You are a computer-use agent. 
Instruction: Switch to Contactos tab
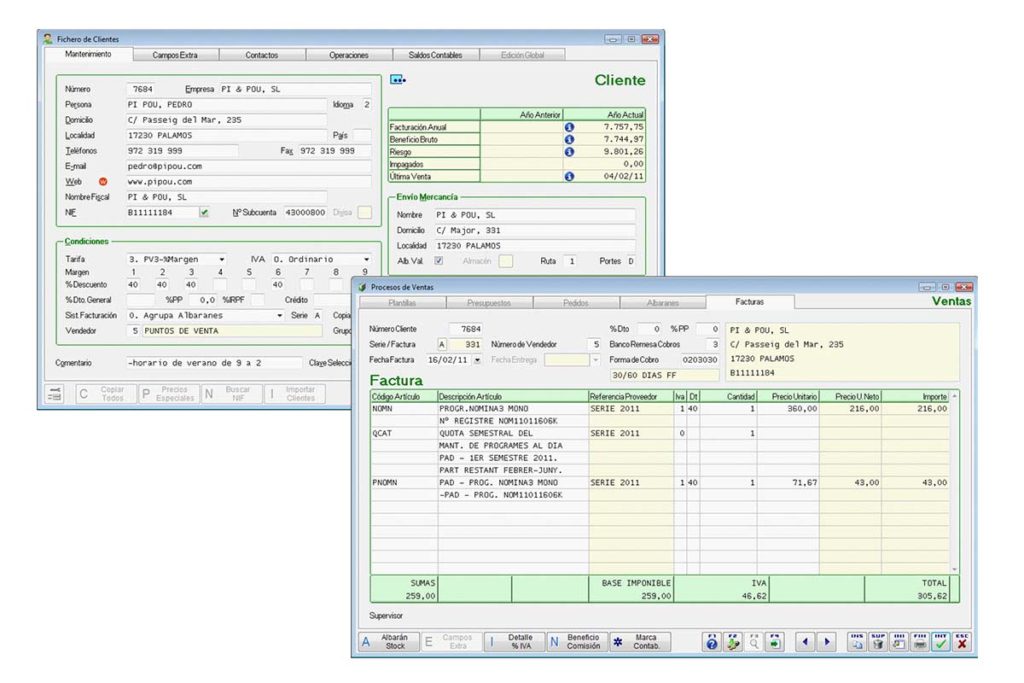262,55
